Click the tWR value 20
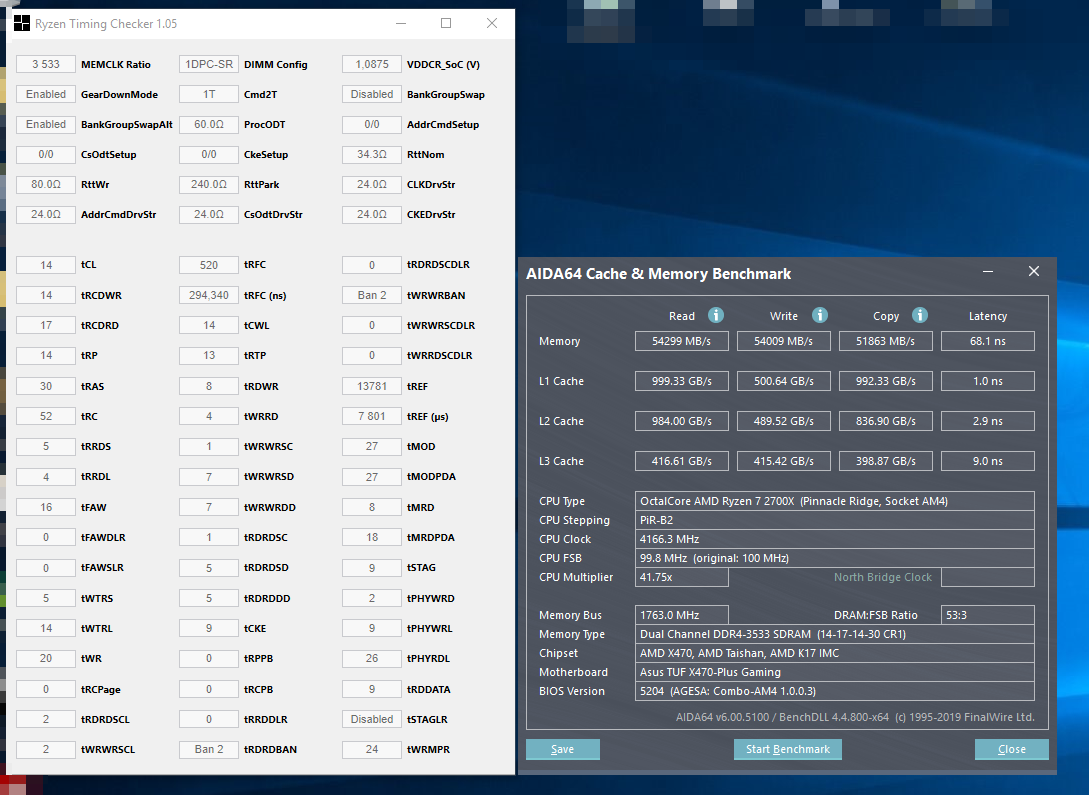The height and width of the screenshot is (795, 1089). click(x=46, y=658)
